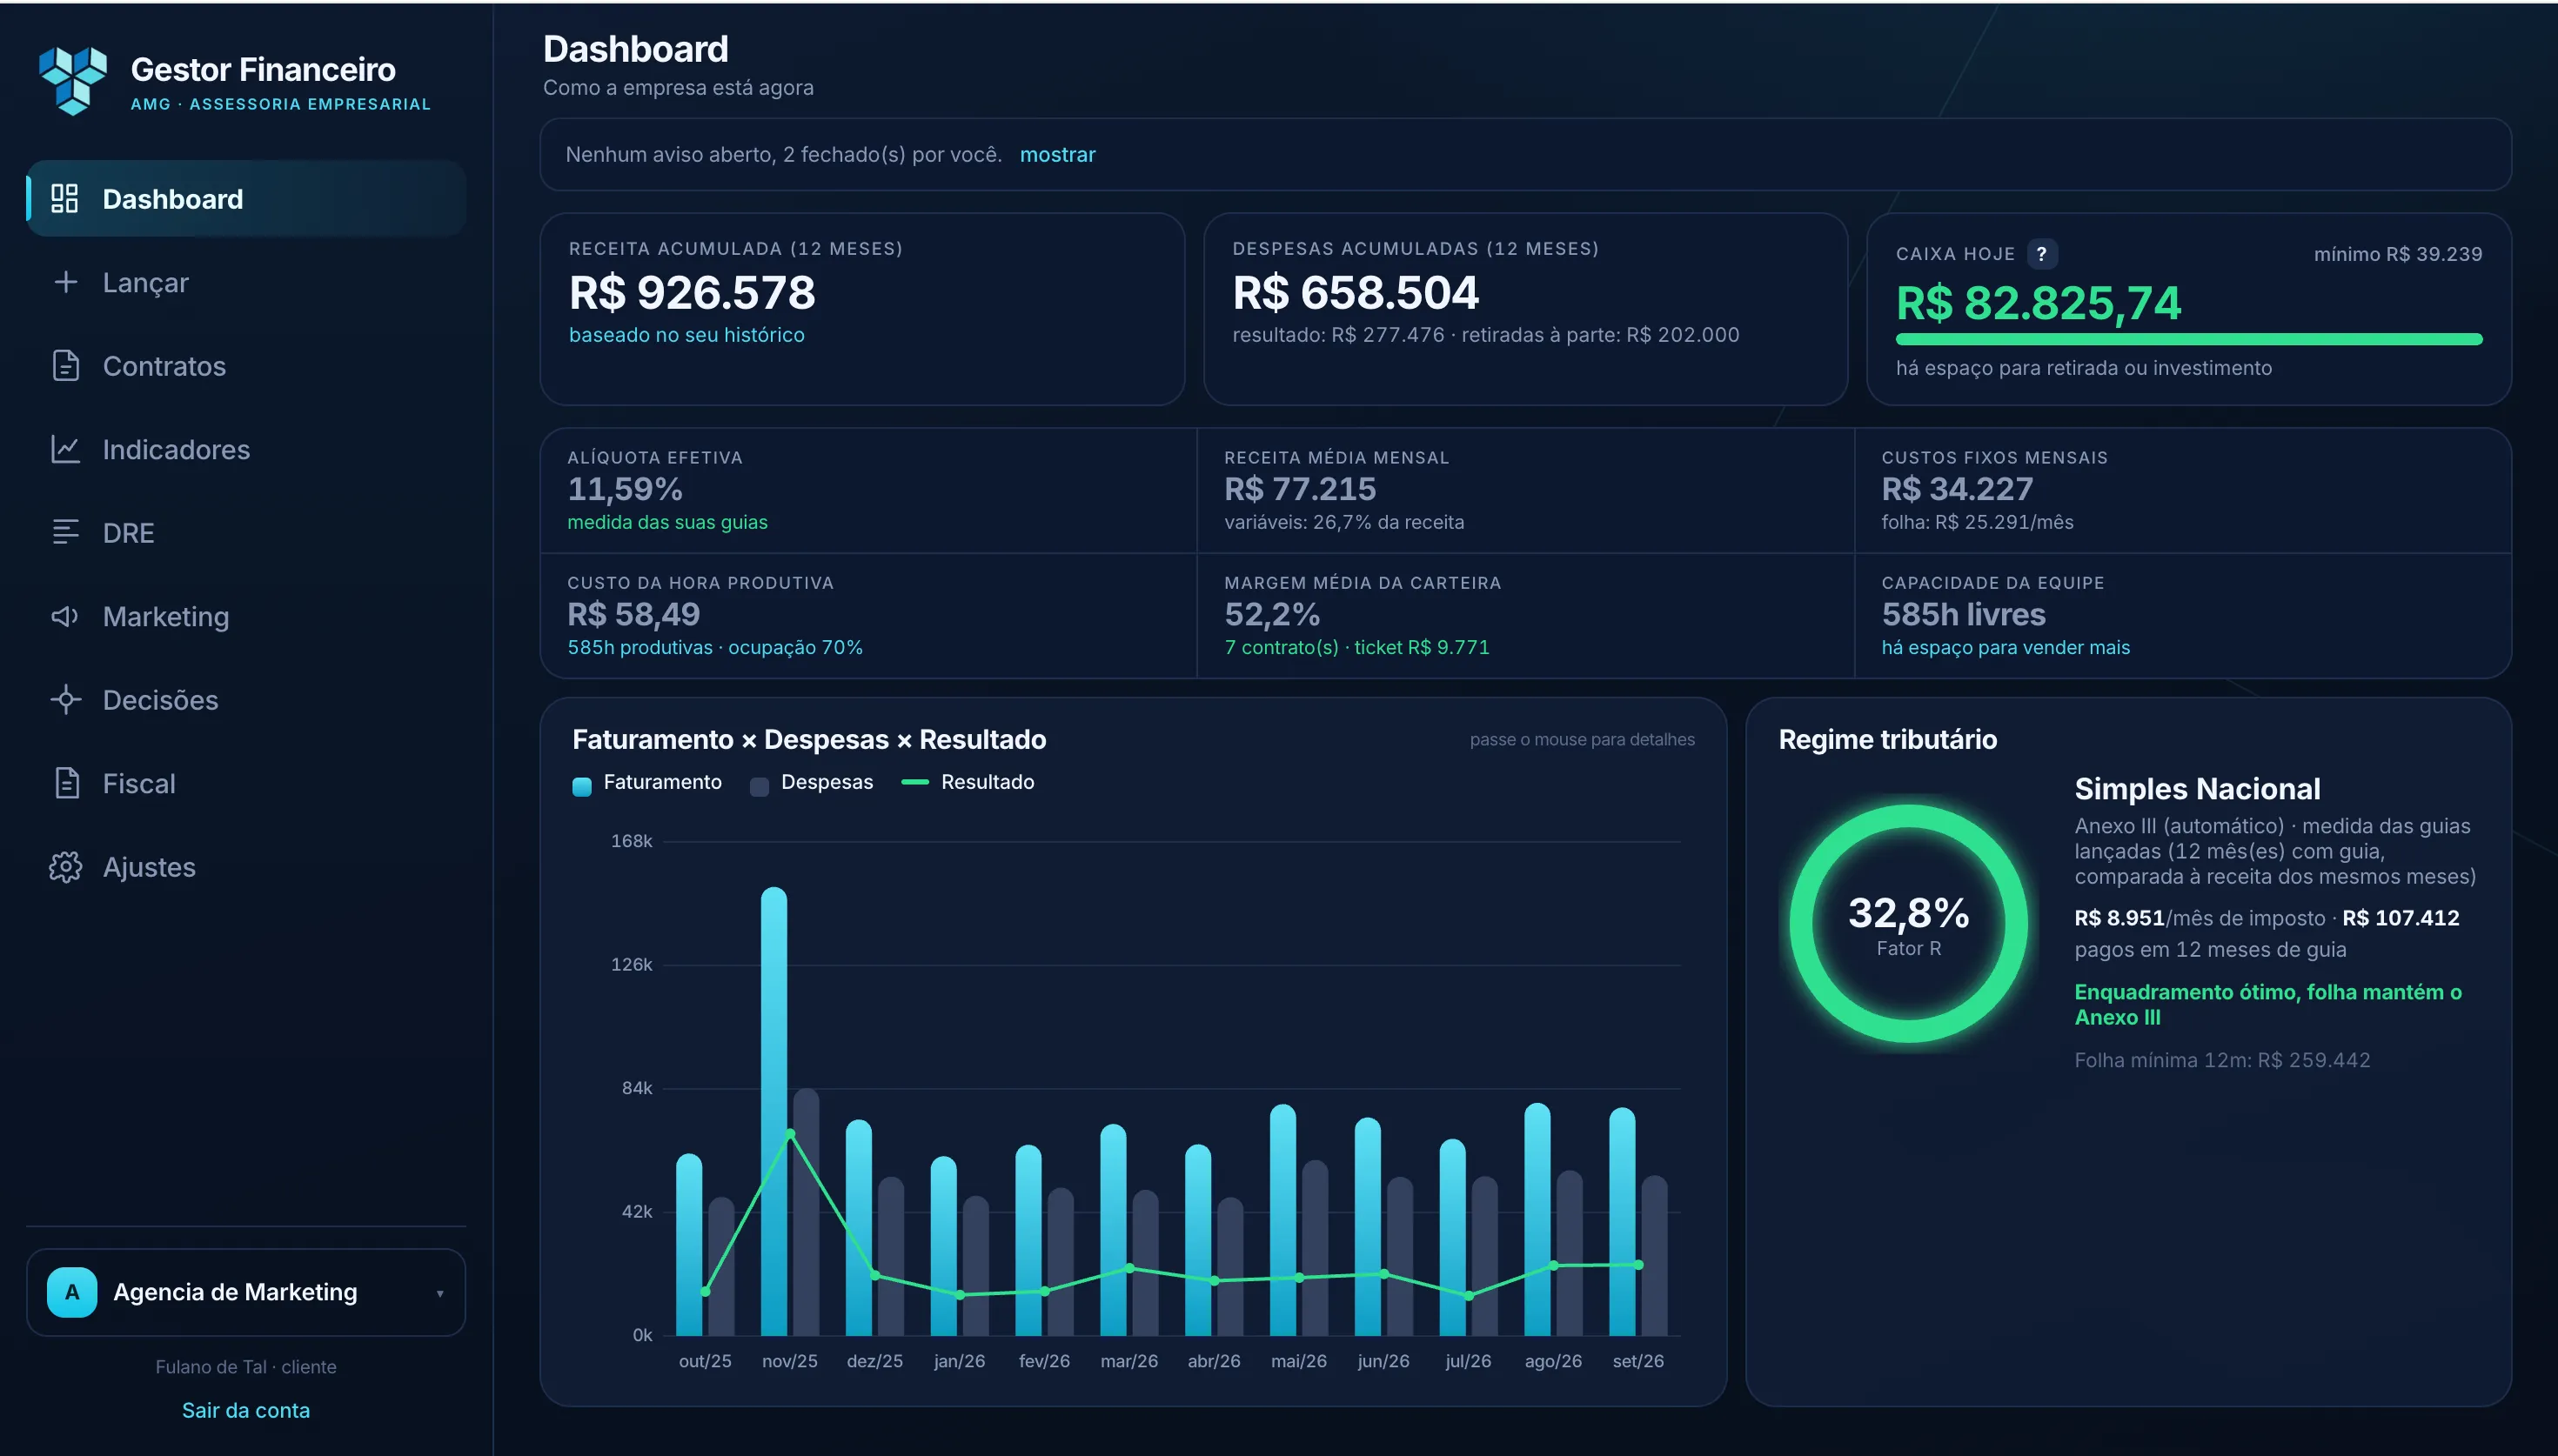Click the plus icon beside Lançar
This screenshot has height=1456, width=2558.
(x=65, y=282)
